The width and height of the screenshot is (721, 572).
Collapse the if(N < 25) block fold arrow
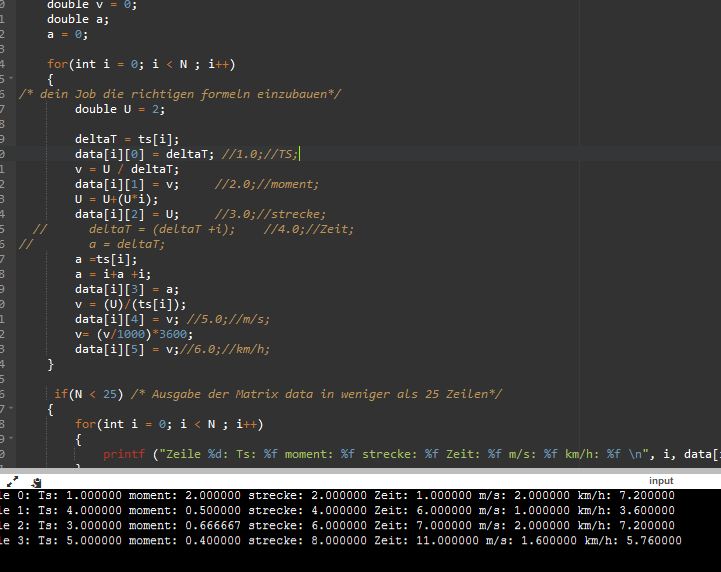coord(11,408)
